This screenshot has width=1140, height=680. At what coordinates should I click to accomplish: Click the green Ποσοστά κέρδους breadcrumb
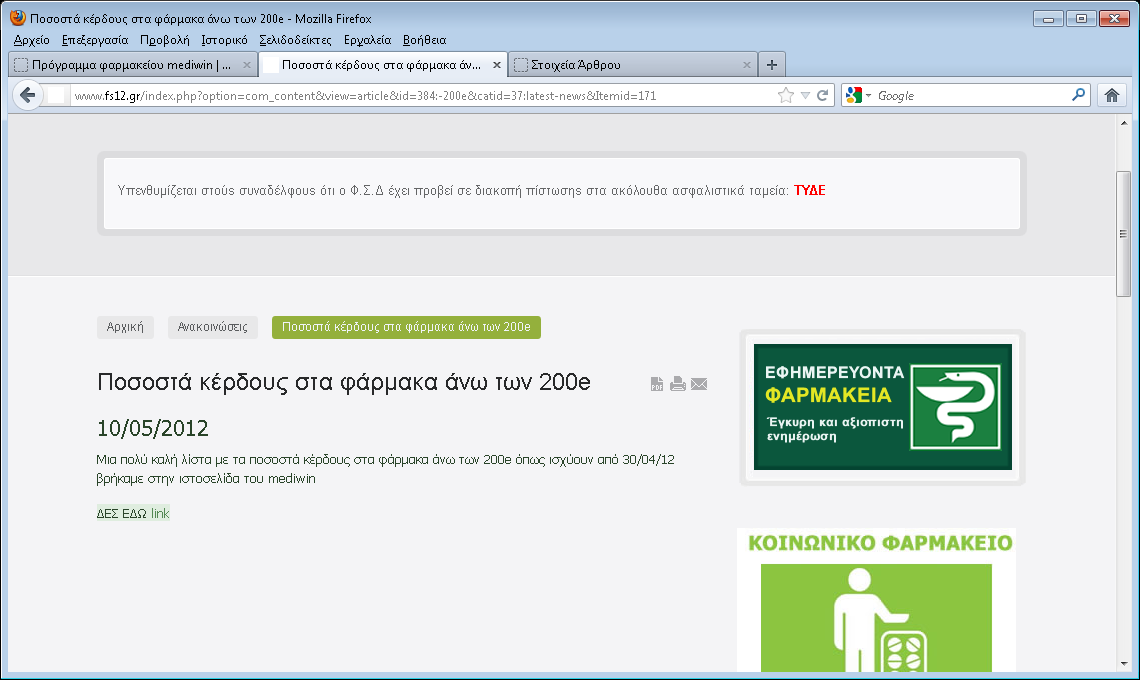coord(406,327)
